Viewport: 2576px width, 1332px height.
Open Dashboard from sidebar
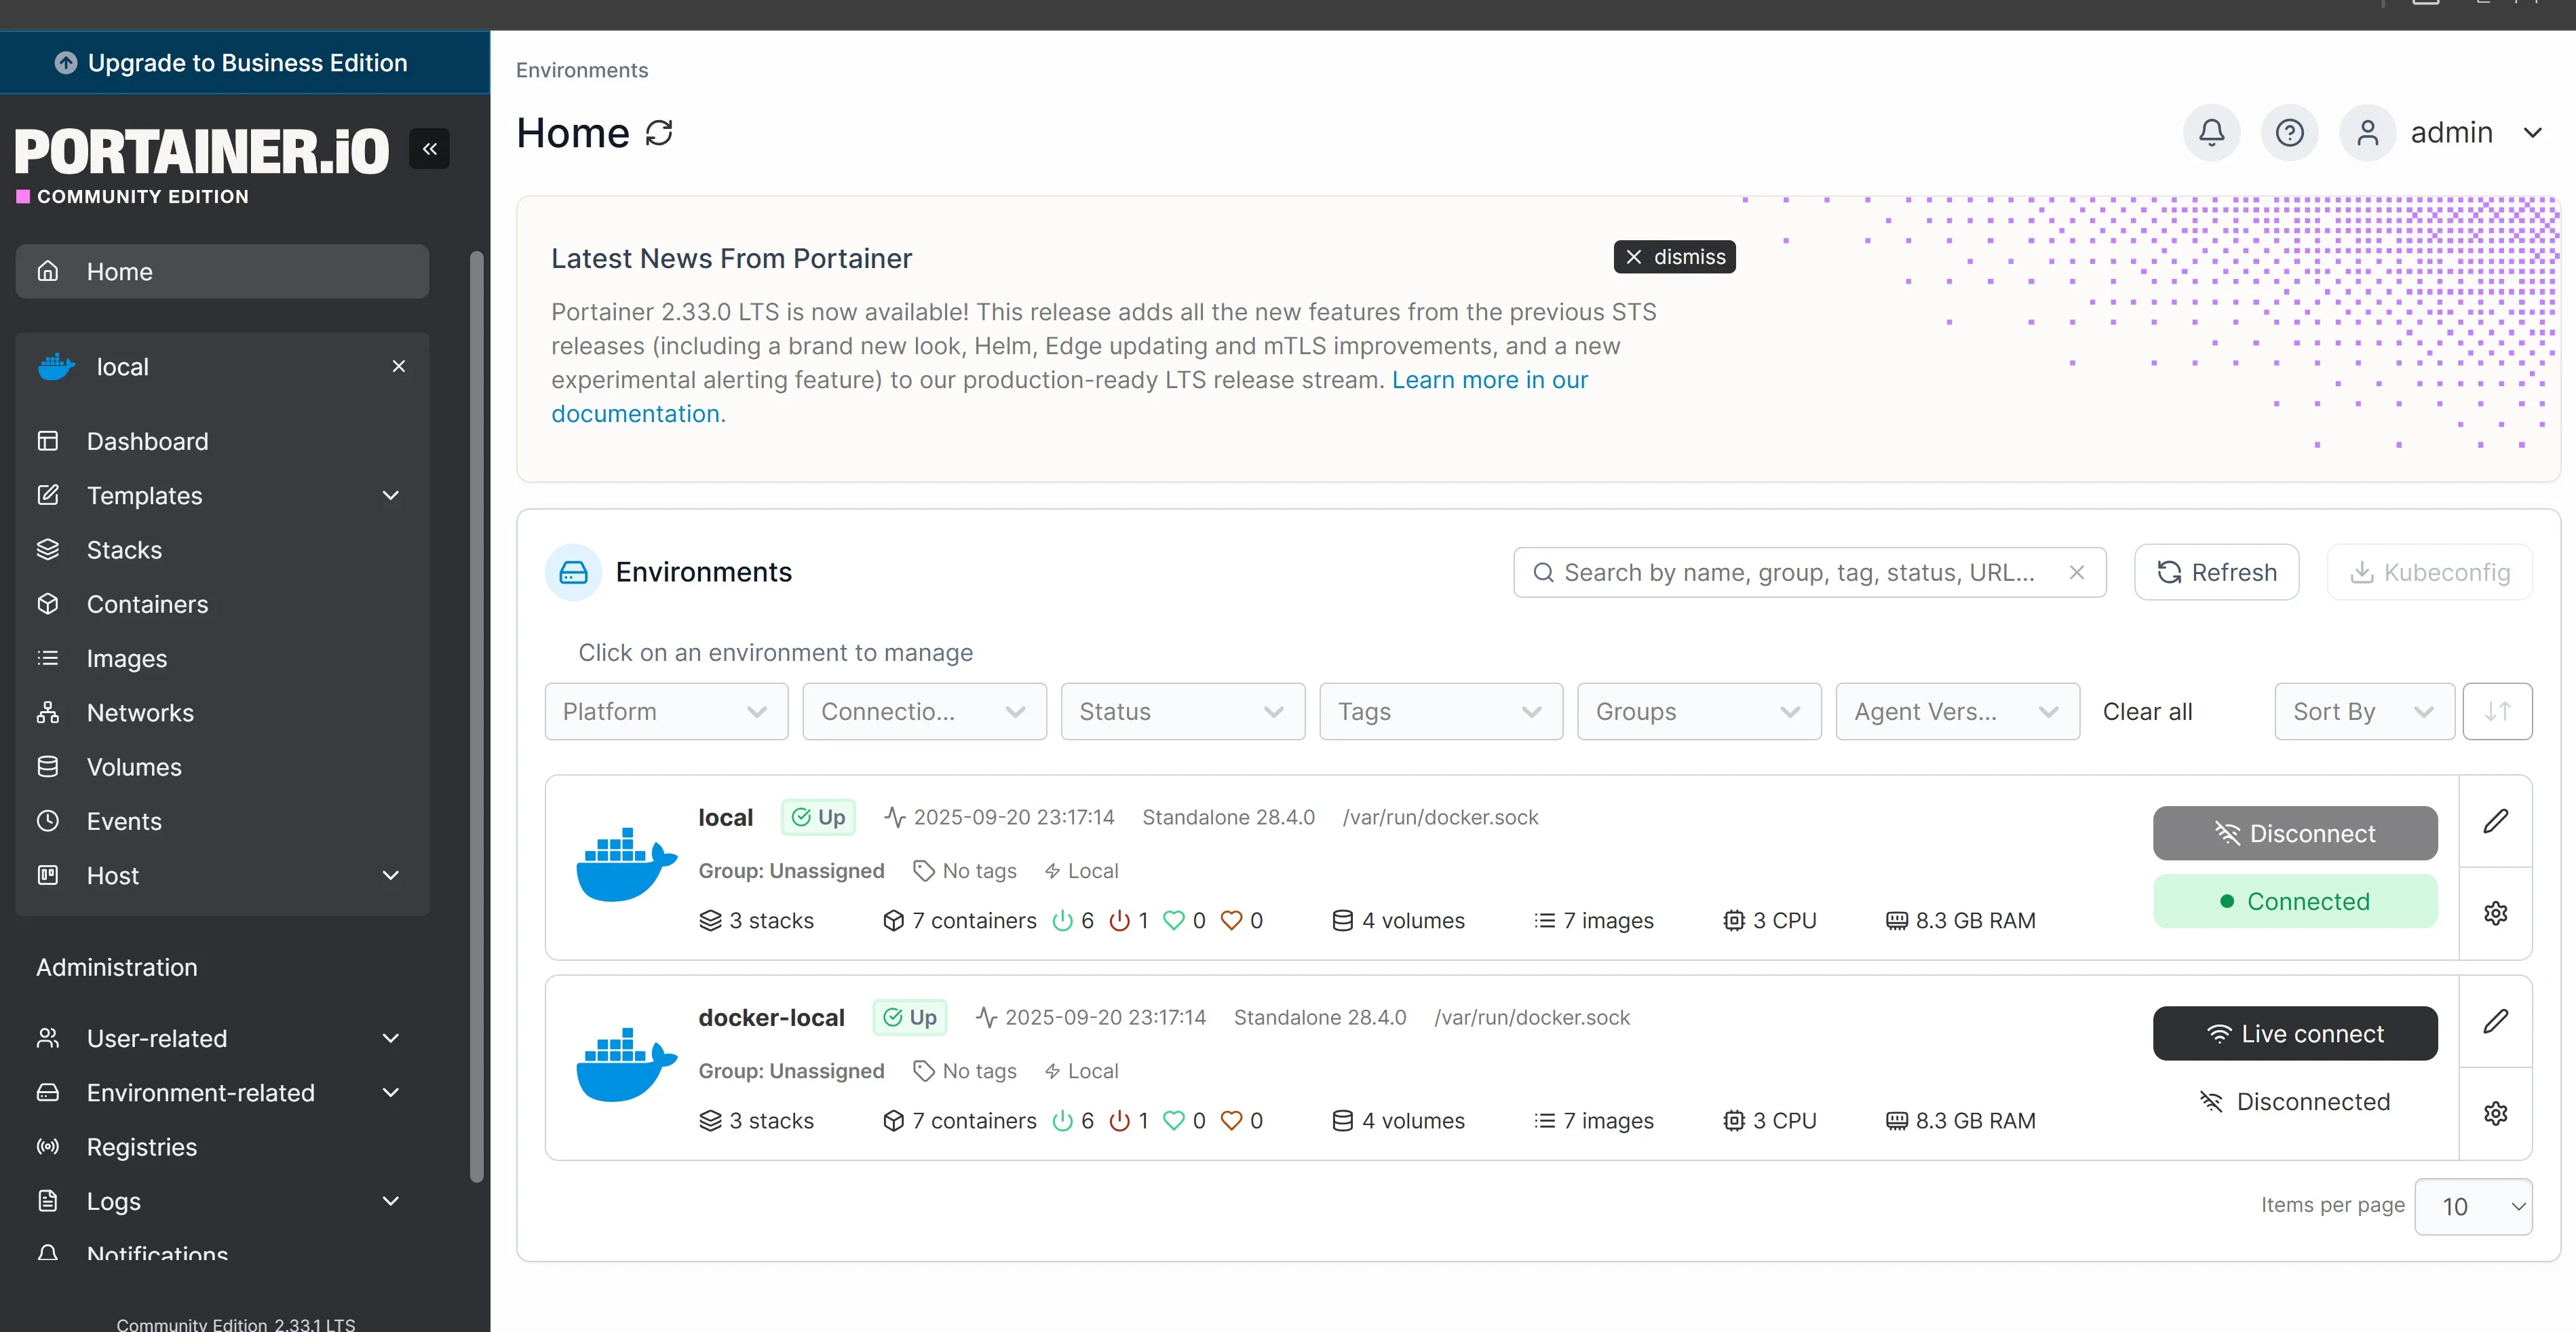222,441
